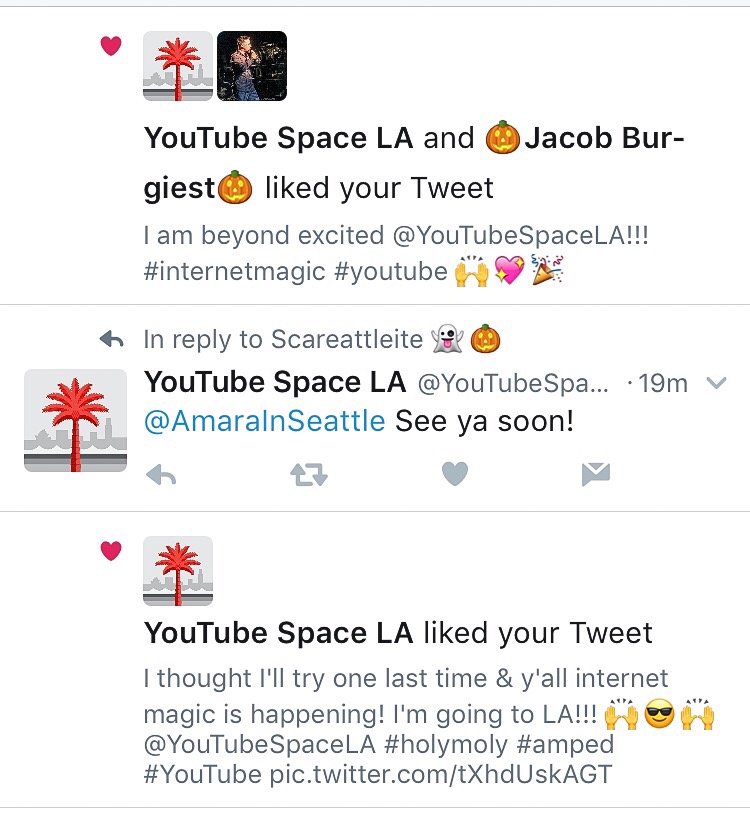Open the tweet options chevron next to 19m
The height and width of the screenshot is (817, 750).
pyautogui.click(x=717, y=383)
